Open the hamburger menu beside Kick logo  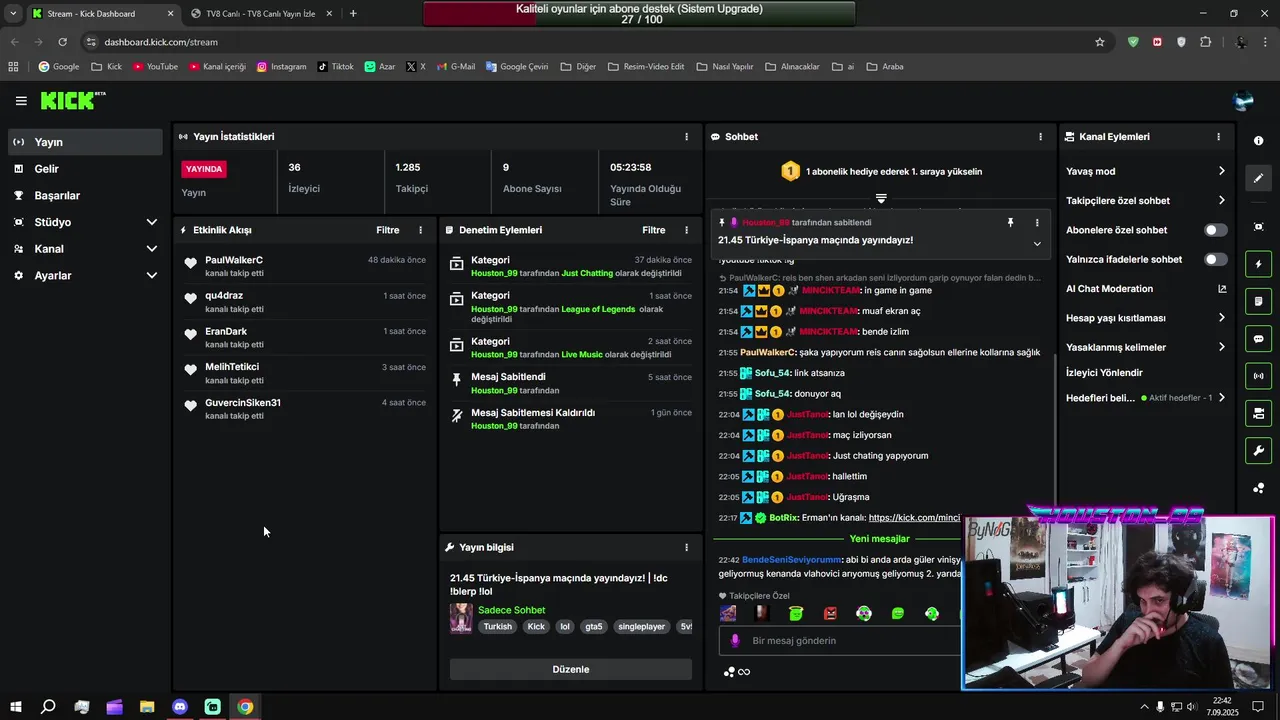coord(21,101)
